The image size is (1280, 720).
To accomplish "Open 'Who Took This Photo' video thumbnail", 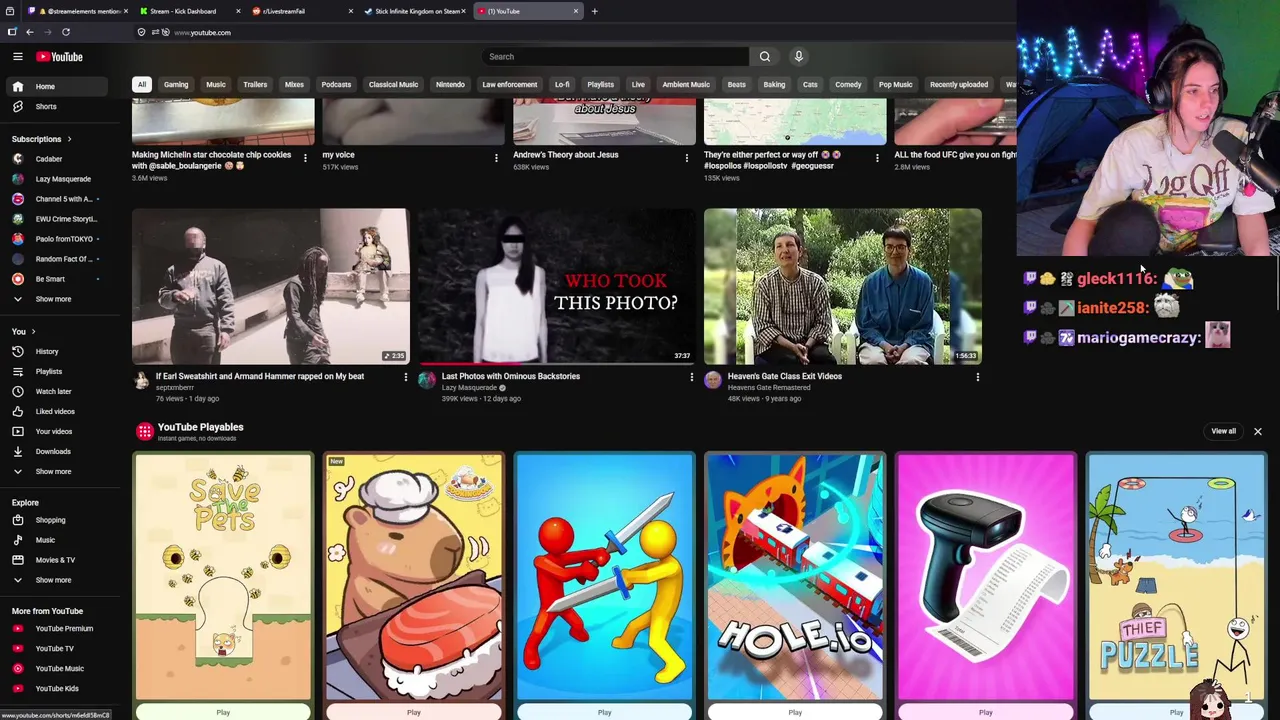I will [x=556, y=286].
